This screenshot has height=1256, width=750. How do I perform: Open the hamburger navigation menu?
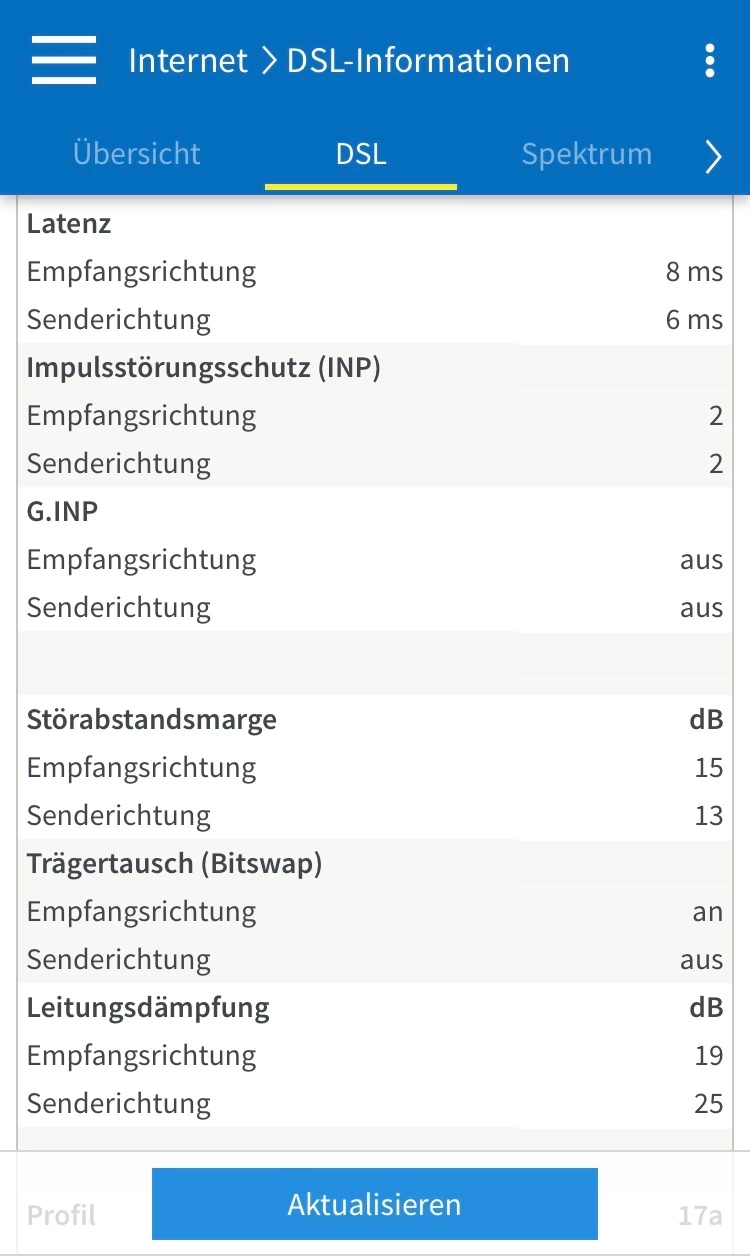[64, 60]
